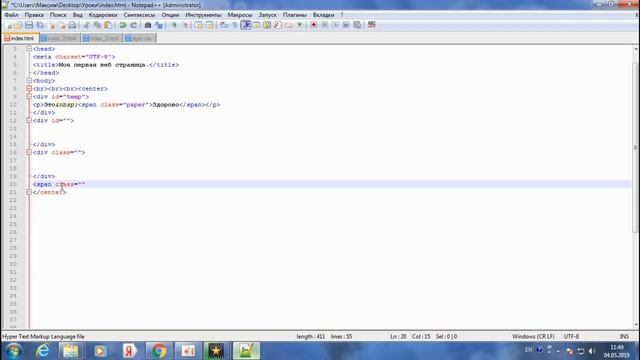Screen dimensions: 640x360
Task: Toggle show all characters
Action: [235, 25]
